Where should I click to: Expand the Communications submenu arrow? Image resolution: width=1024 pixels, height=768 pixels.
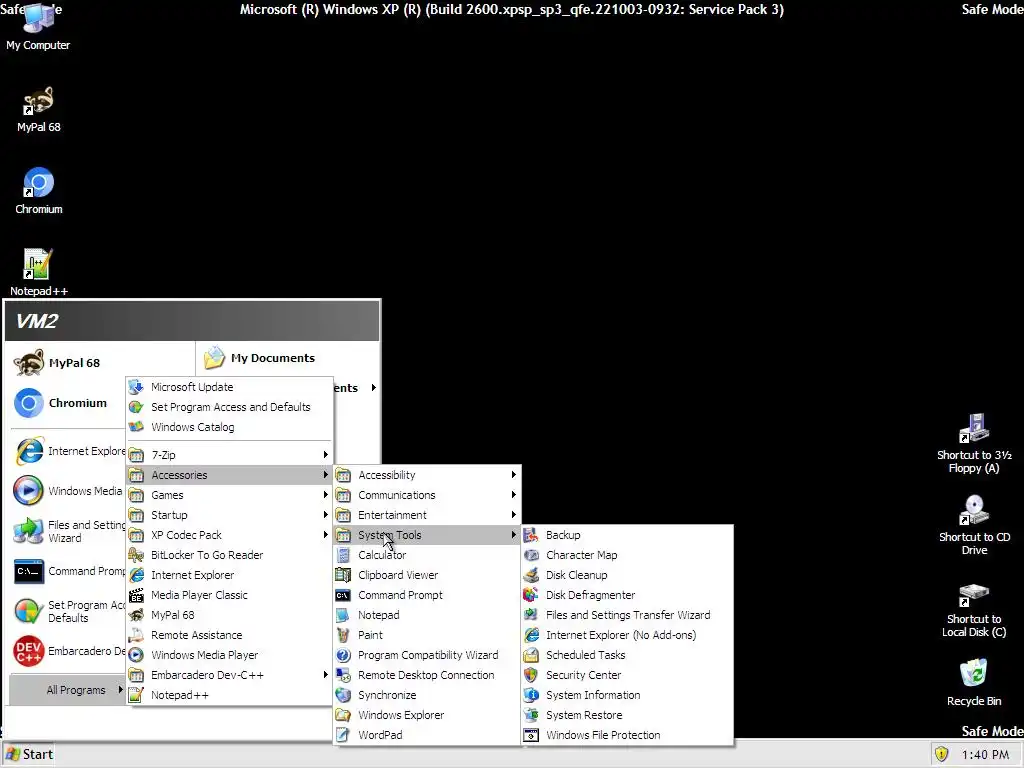513,495
